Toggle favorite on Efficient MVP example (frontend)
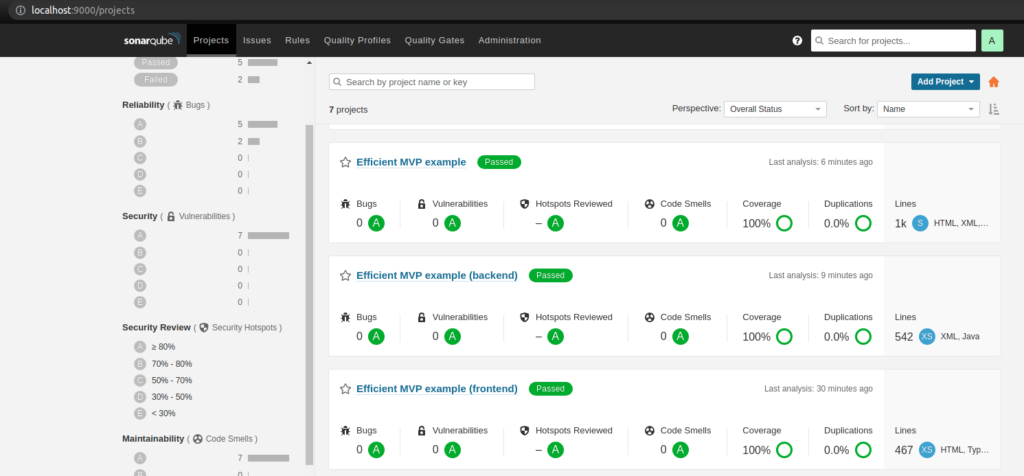The image size is (1024, 476). point(345,388)
